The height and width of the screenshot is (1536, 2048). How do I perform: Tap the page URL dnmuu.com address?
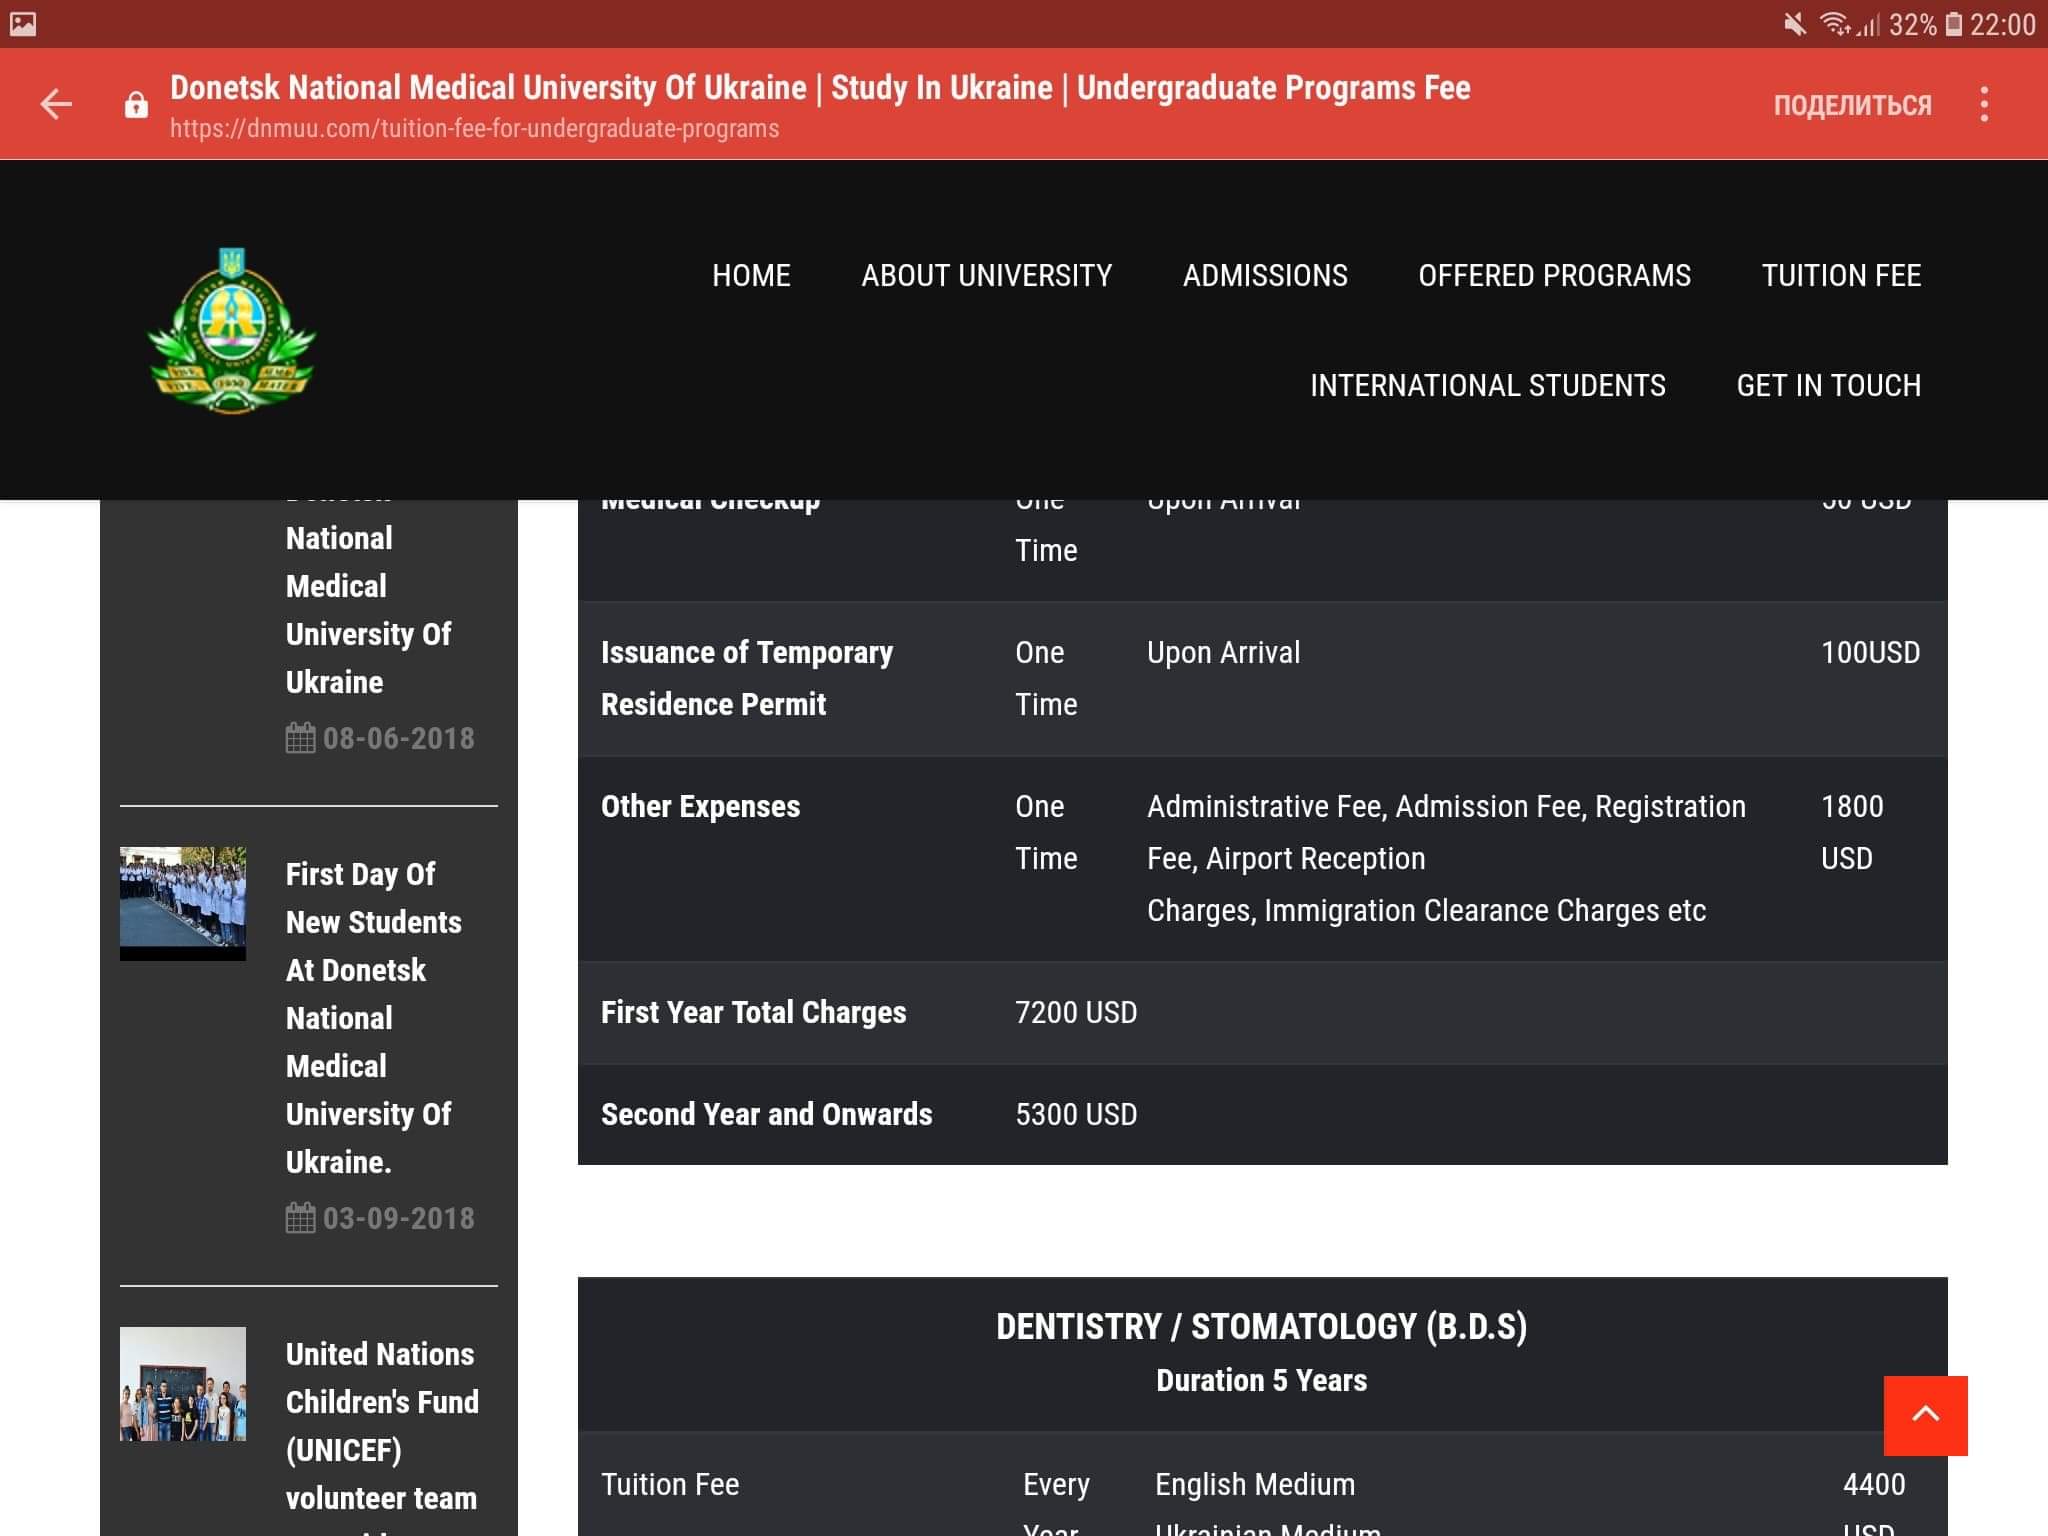pos(474,129)
